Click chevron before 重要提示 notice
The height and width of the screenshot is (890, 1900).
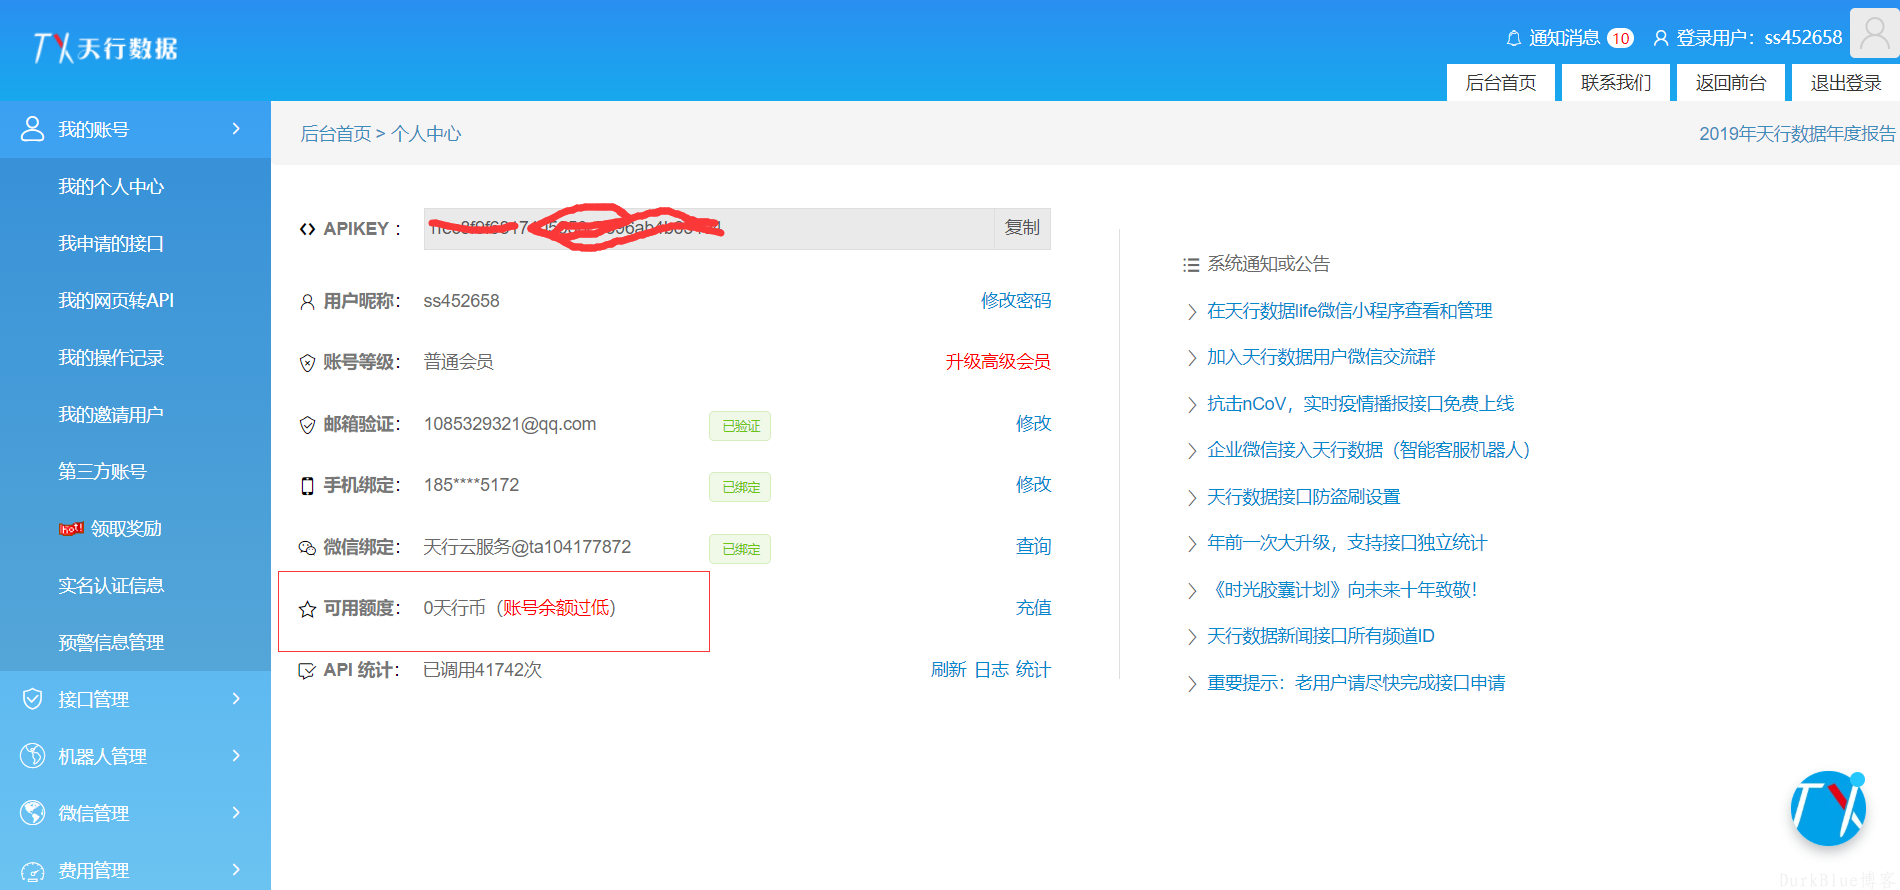tap(1191, 684)
